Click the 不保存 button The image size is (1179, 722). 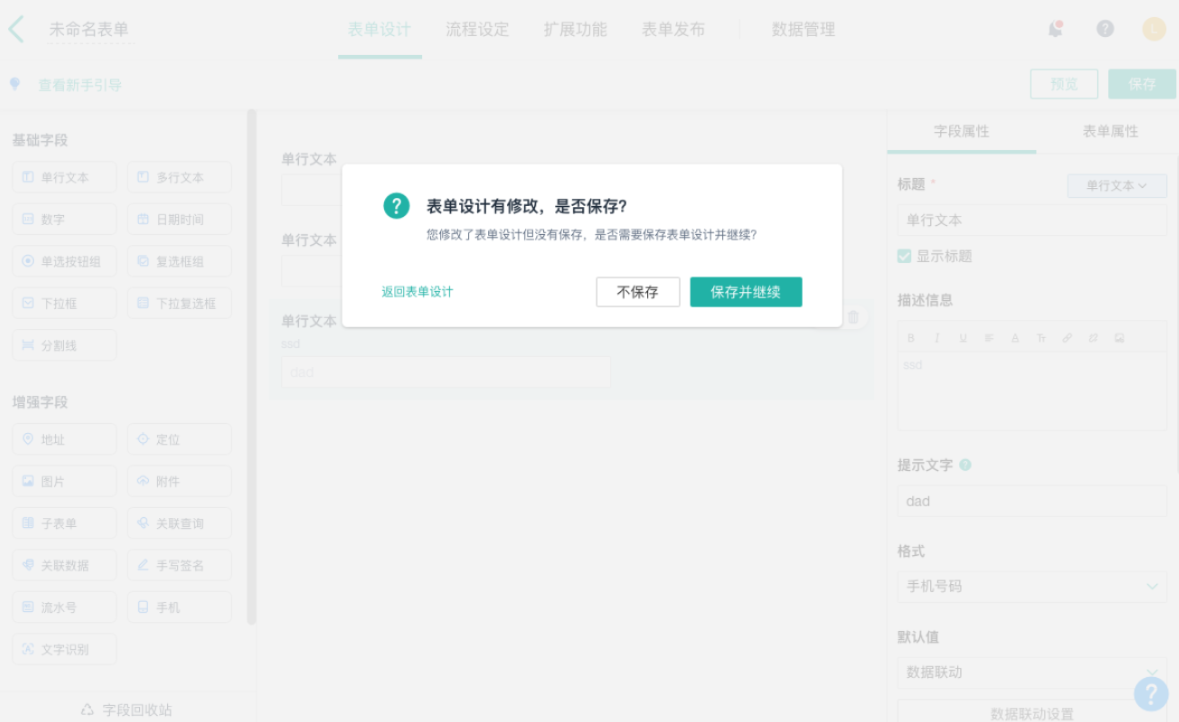tap(638, 292)
